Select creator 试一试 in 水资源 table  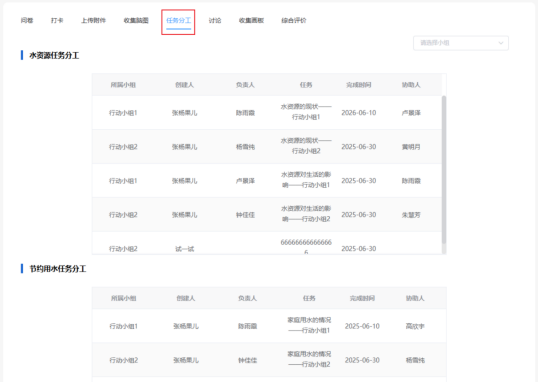185,249
